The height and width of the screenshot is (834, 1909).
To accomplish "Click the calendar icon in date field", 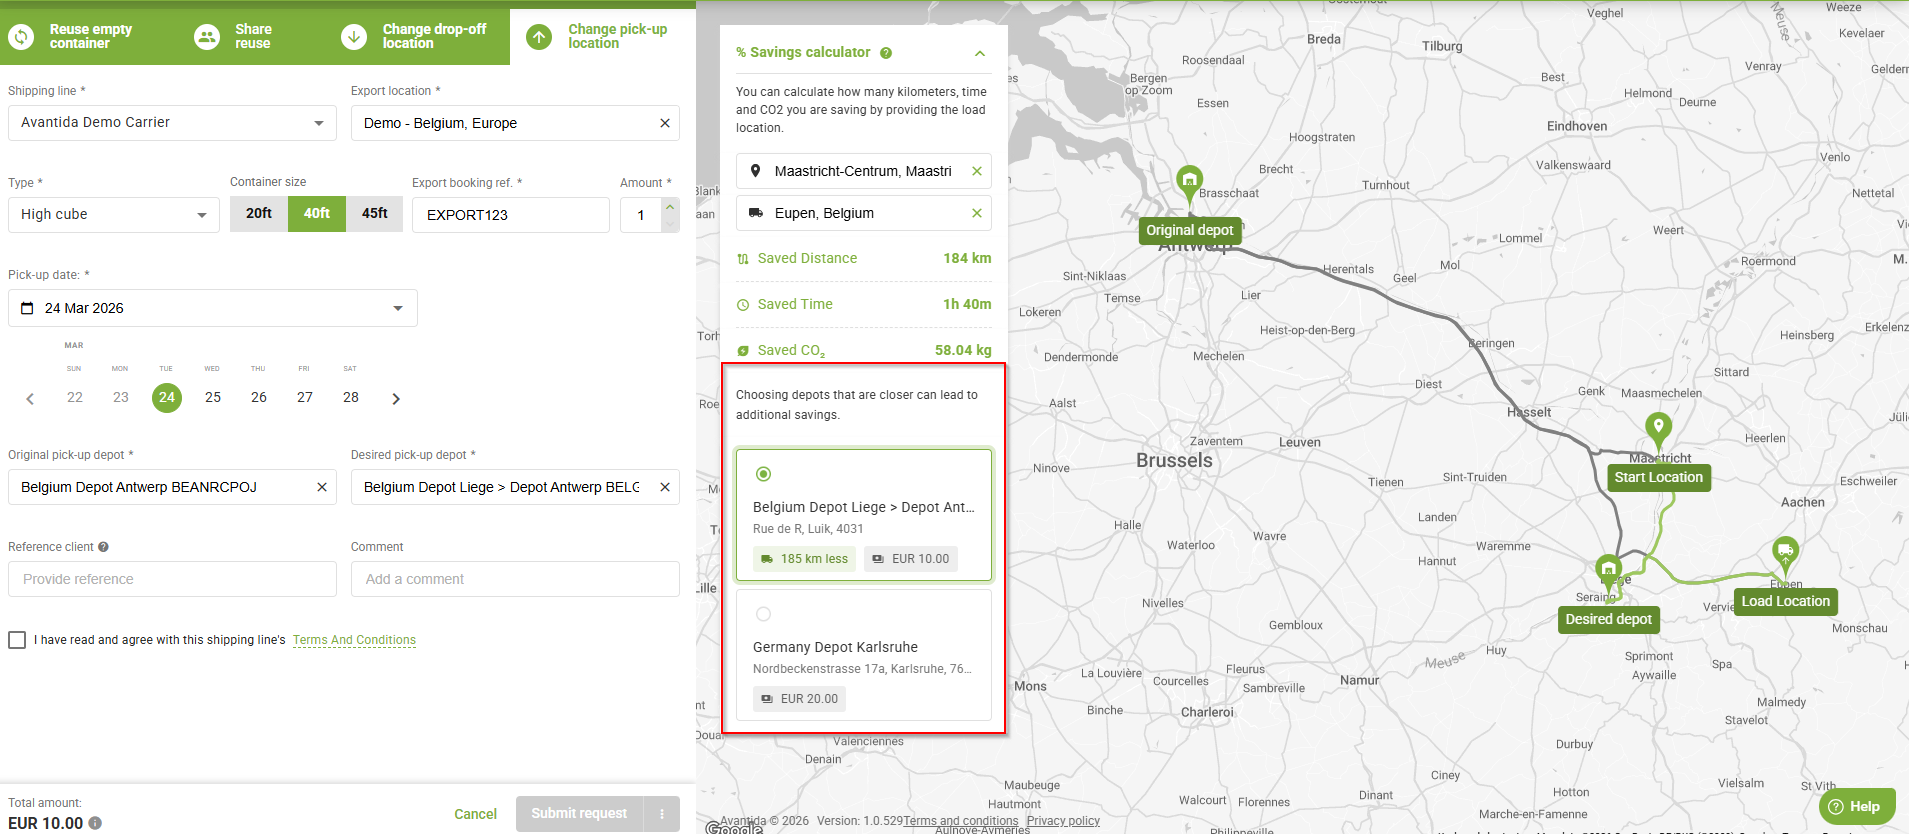I will tap(28, 308).
